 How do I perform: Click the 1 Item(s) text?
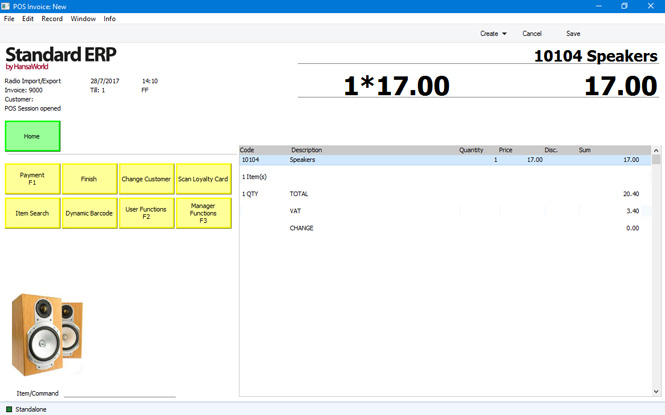click(254, 177)
